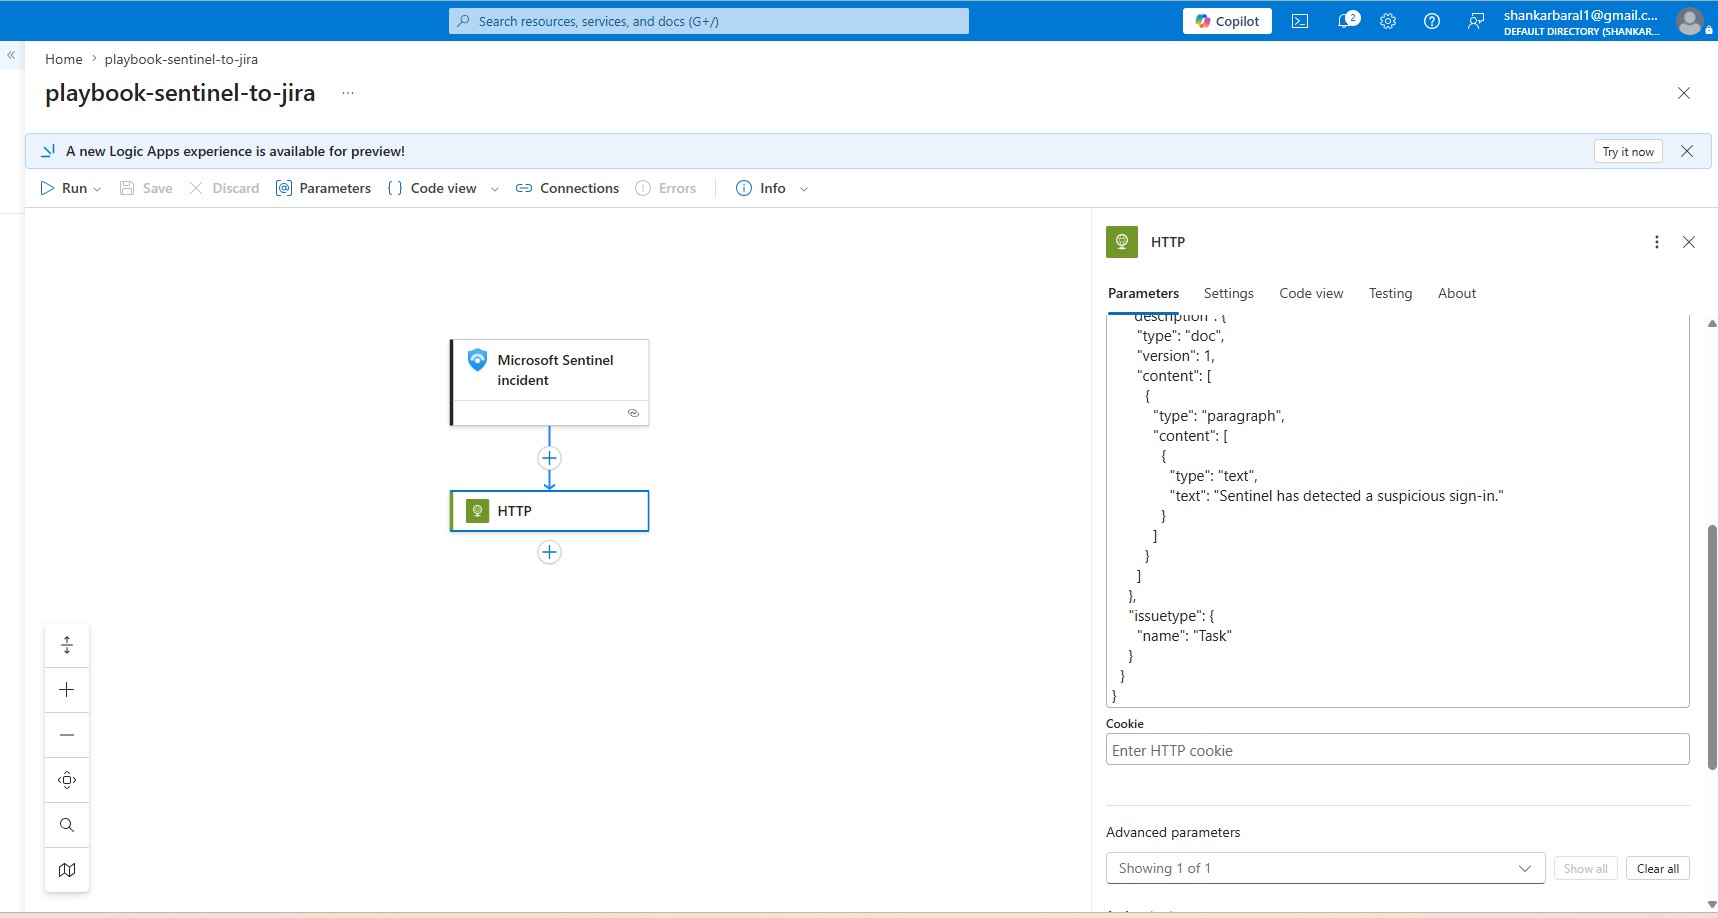Expand the Run dropdown chevron
This screenshot has width=1718, height=918.
click(x=97, y=189)
